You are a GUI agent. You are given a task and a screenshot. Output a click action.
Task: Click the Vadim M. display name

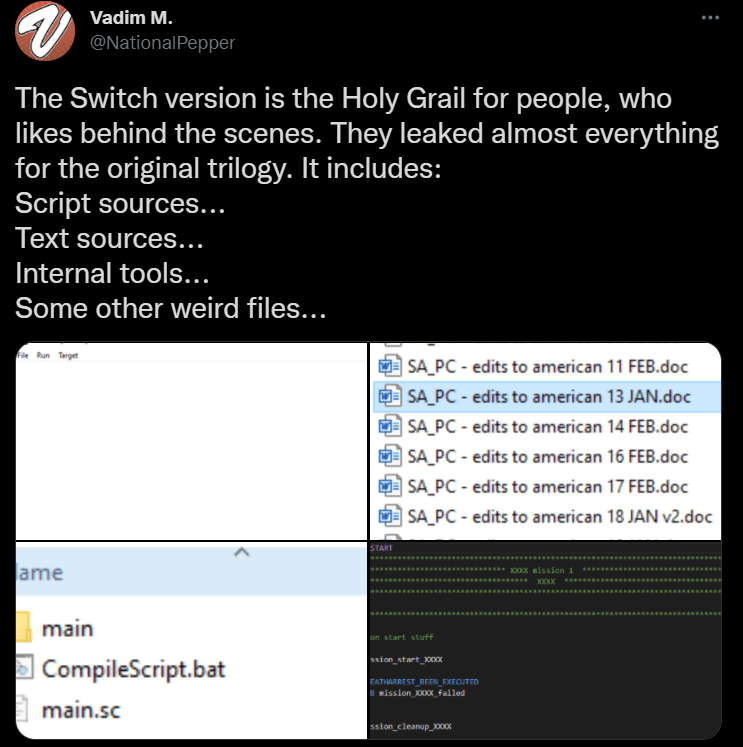(131, 18)
